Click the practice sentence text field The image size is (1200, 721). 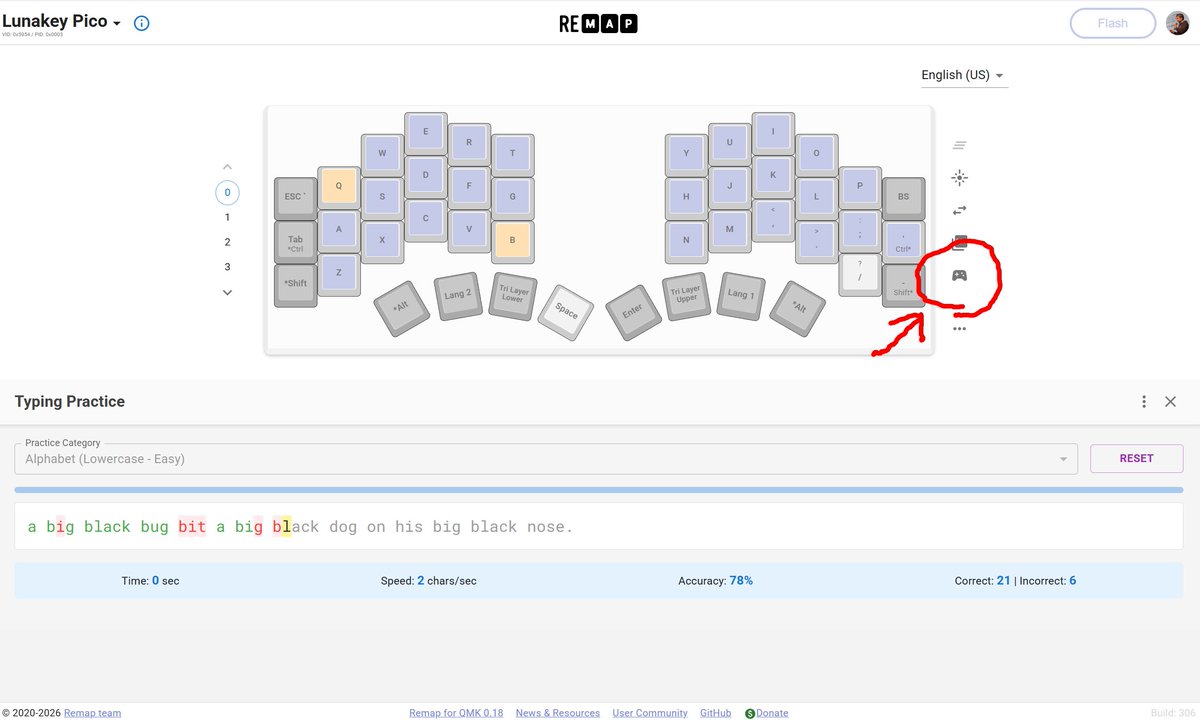pyautogui.click(x=599, y=526)
